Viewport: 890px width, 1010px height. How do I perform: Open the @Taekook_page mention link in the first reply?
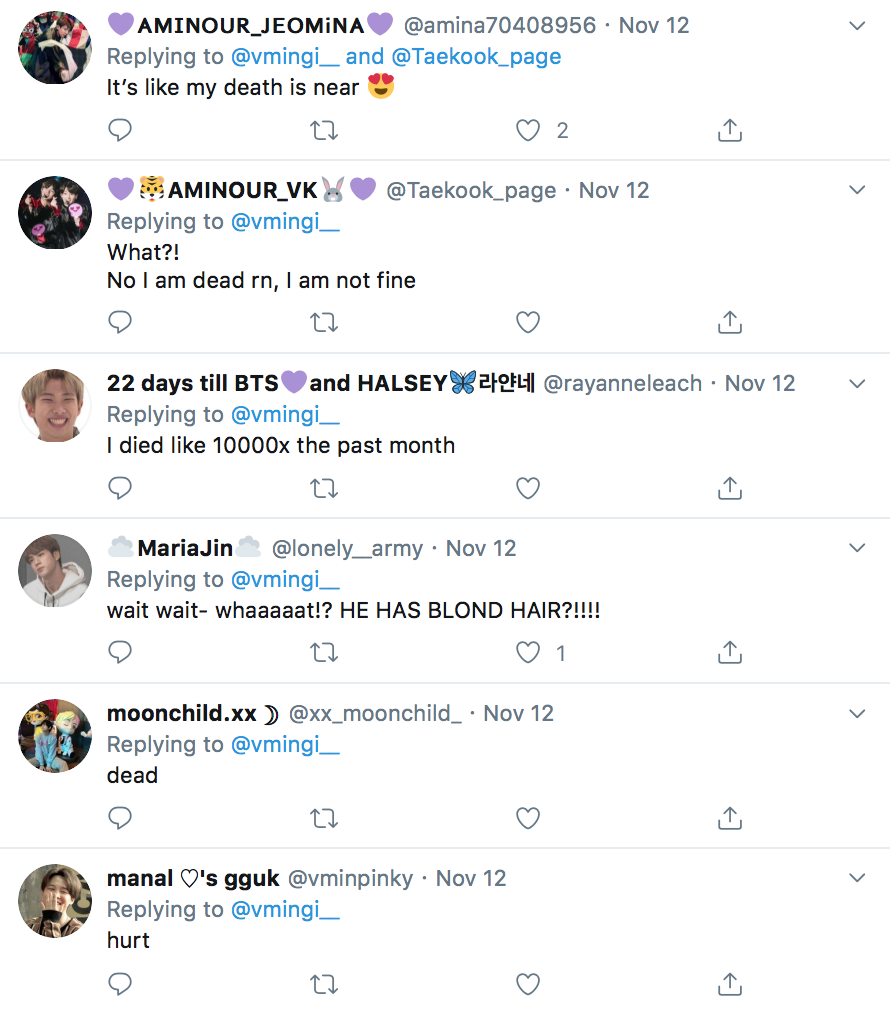point(476,57)
